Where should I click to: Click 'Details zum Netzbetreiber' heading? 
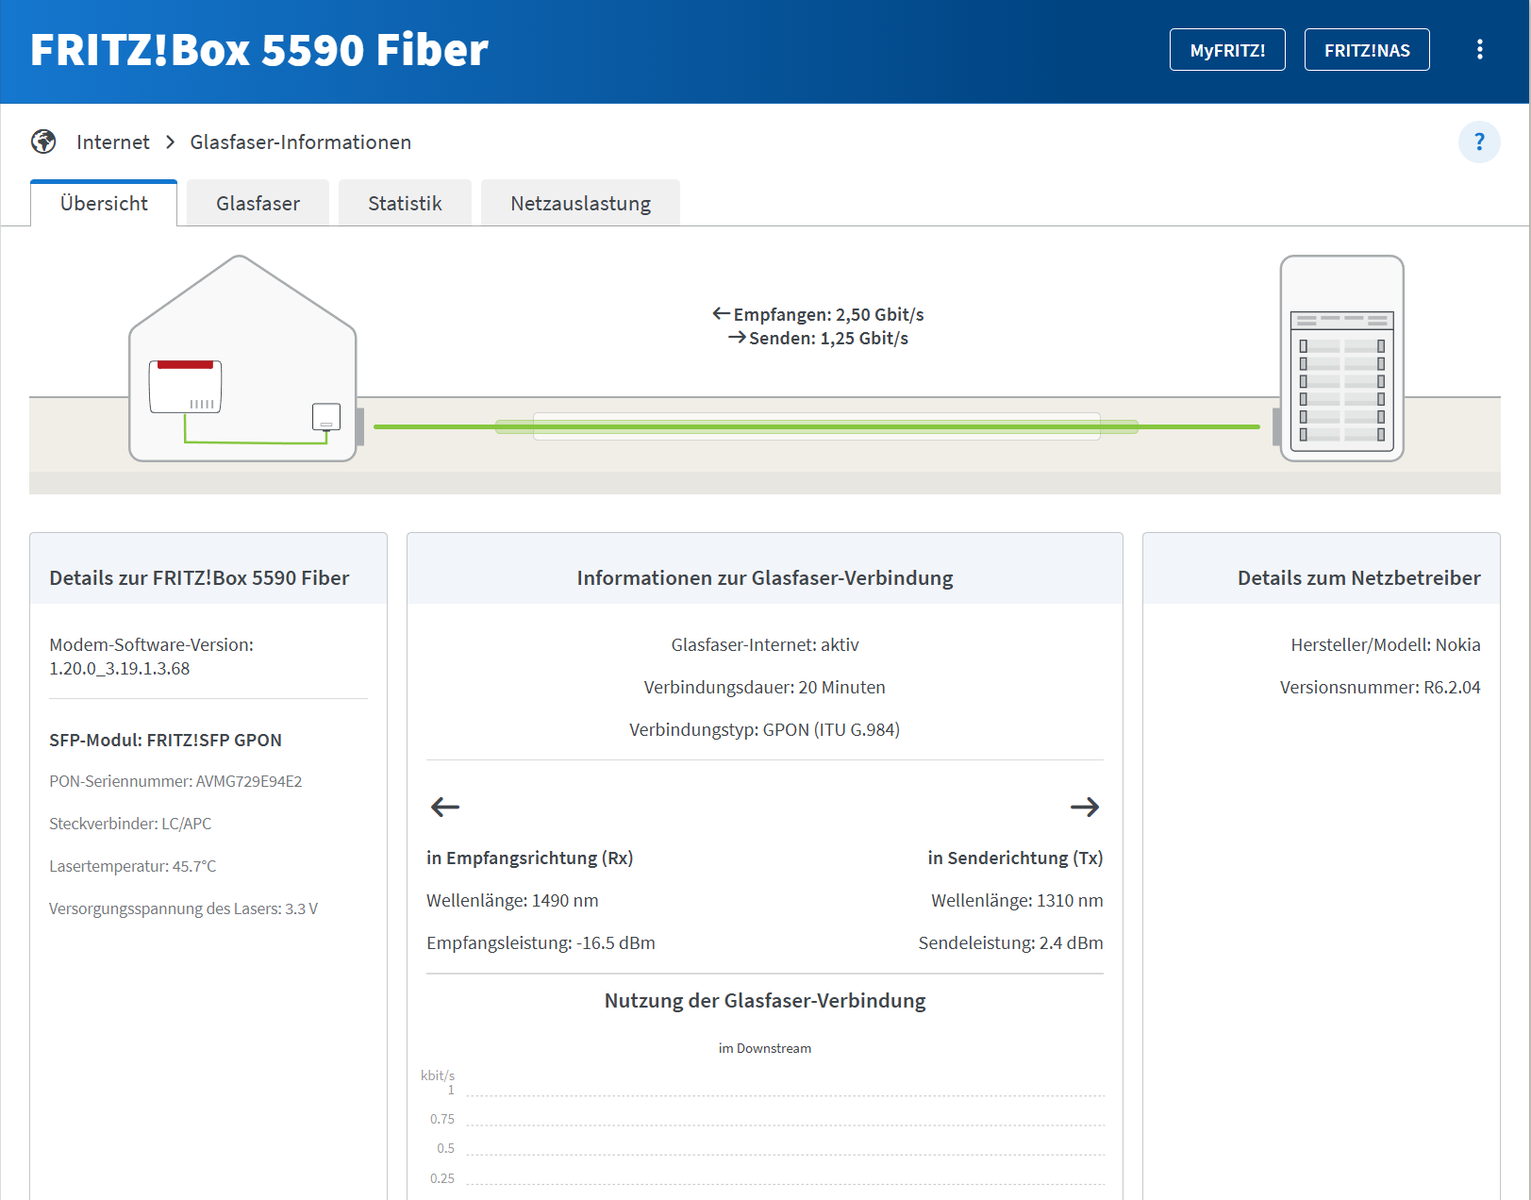(1359, 578)
